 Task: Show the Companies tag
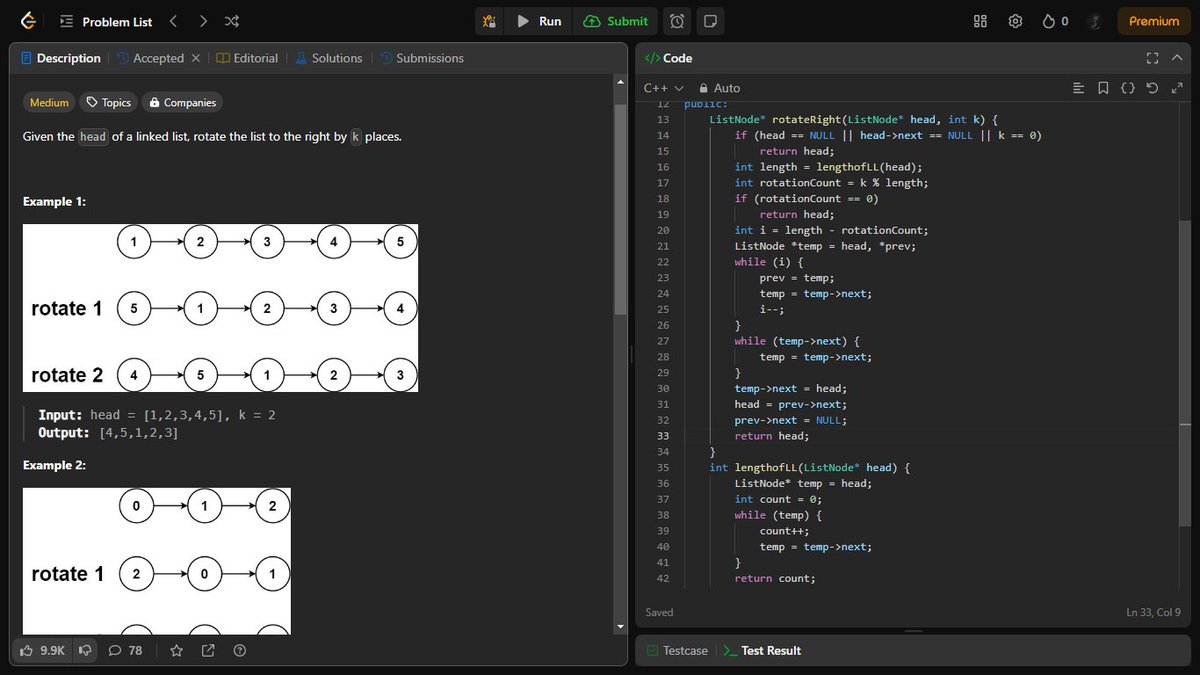182,102
